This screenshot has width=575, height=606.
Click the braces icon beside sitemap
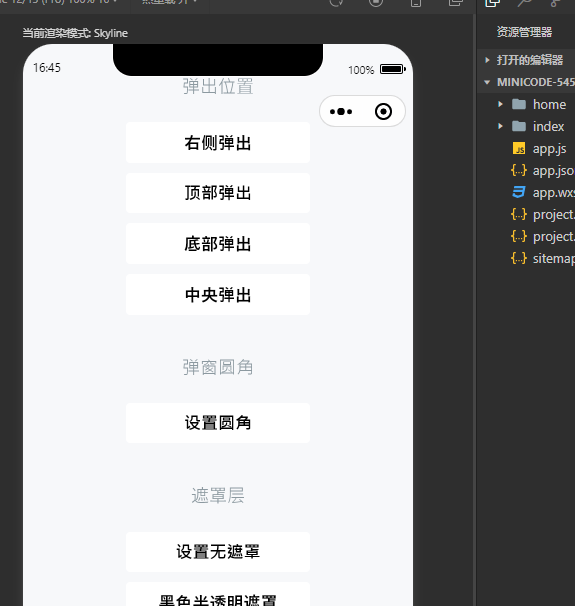click(519, 258)
